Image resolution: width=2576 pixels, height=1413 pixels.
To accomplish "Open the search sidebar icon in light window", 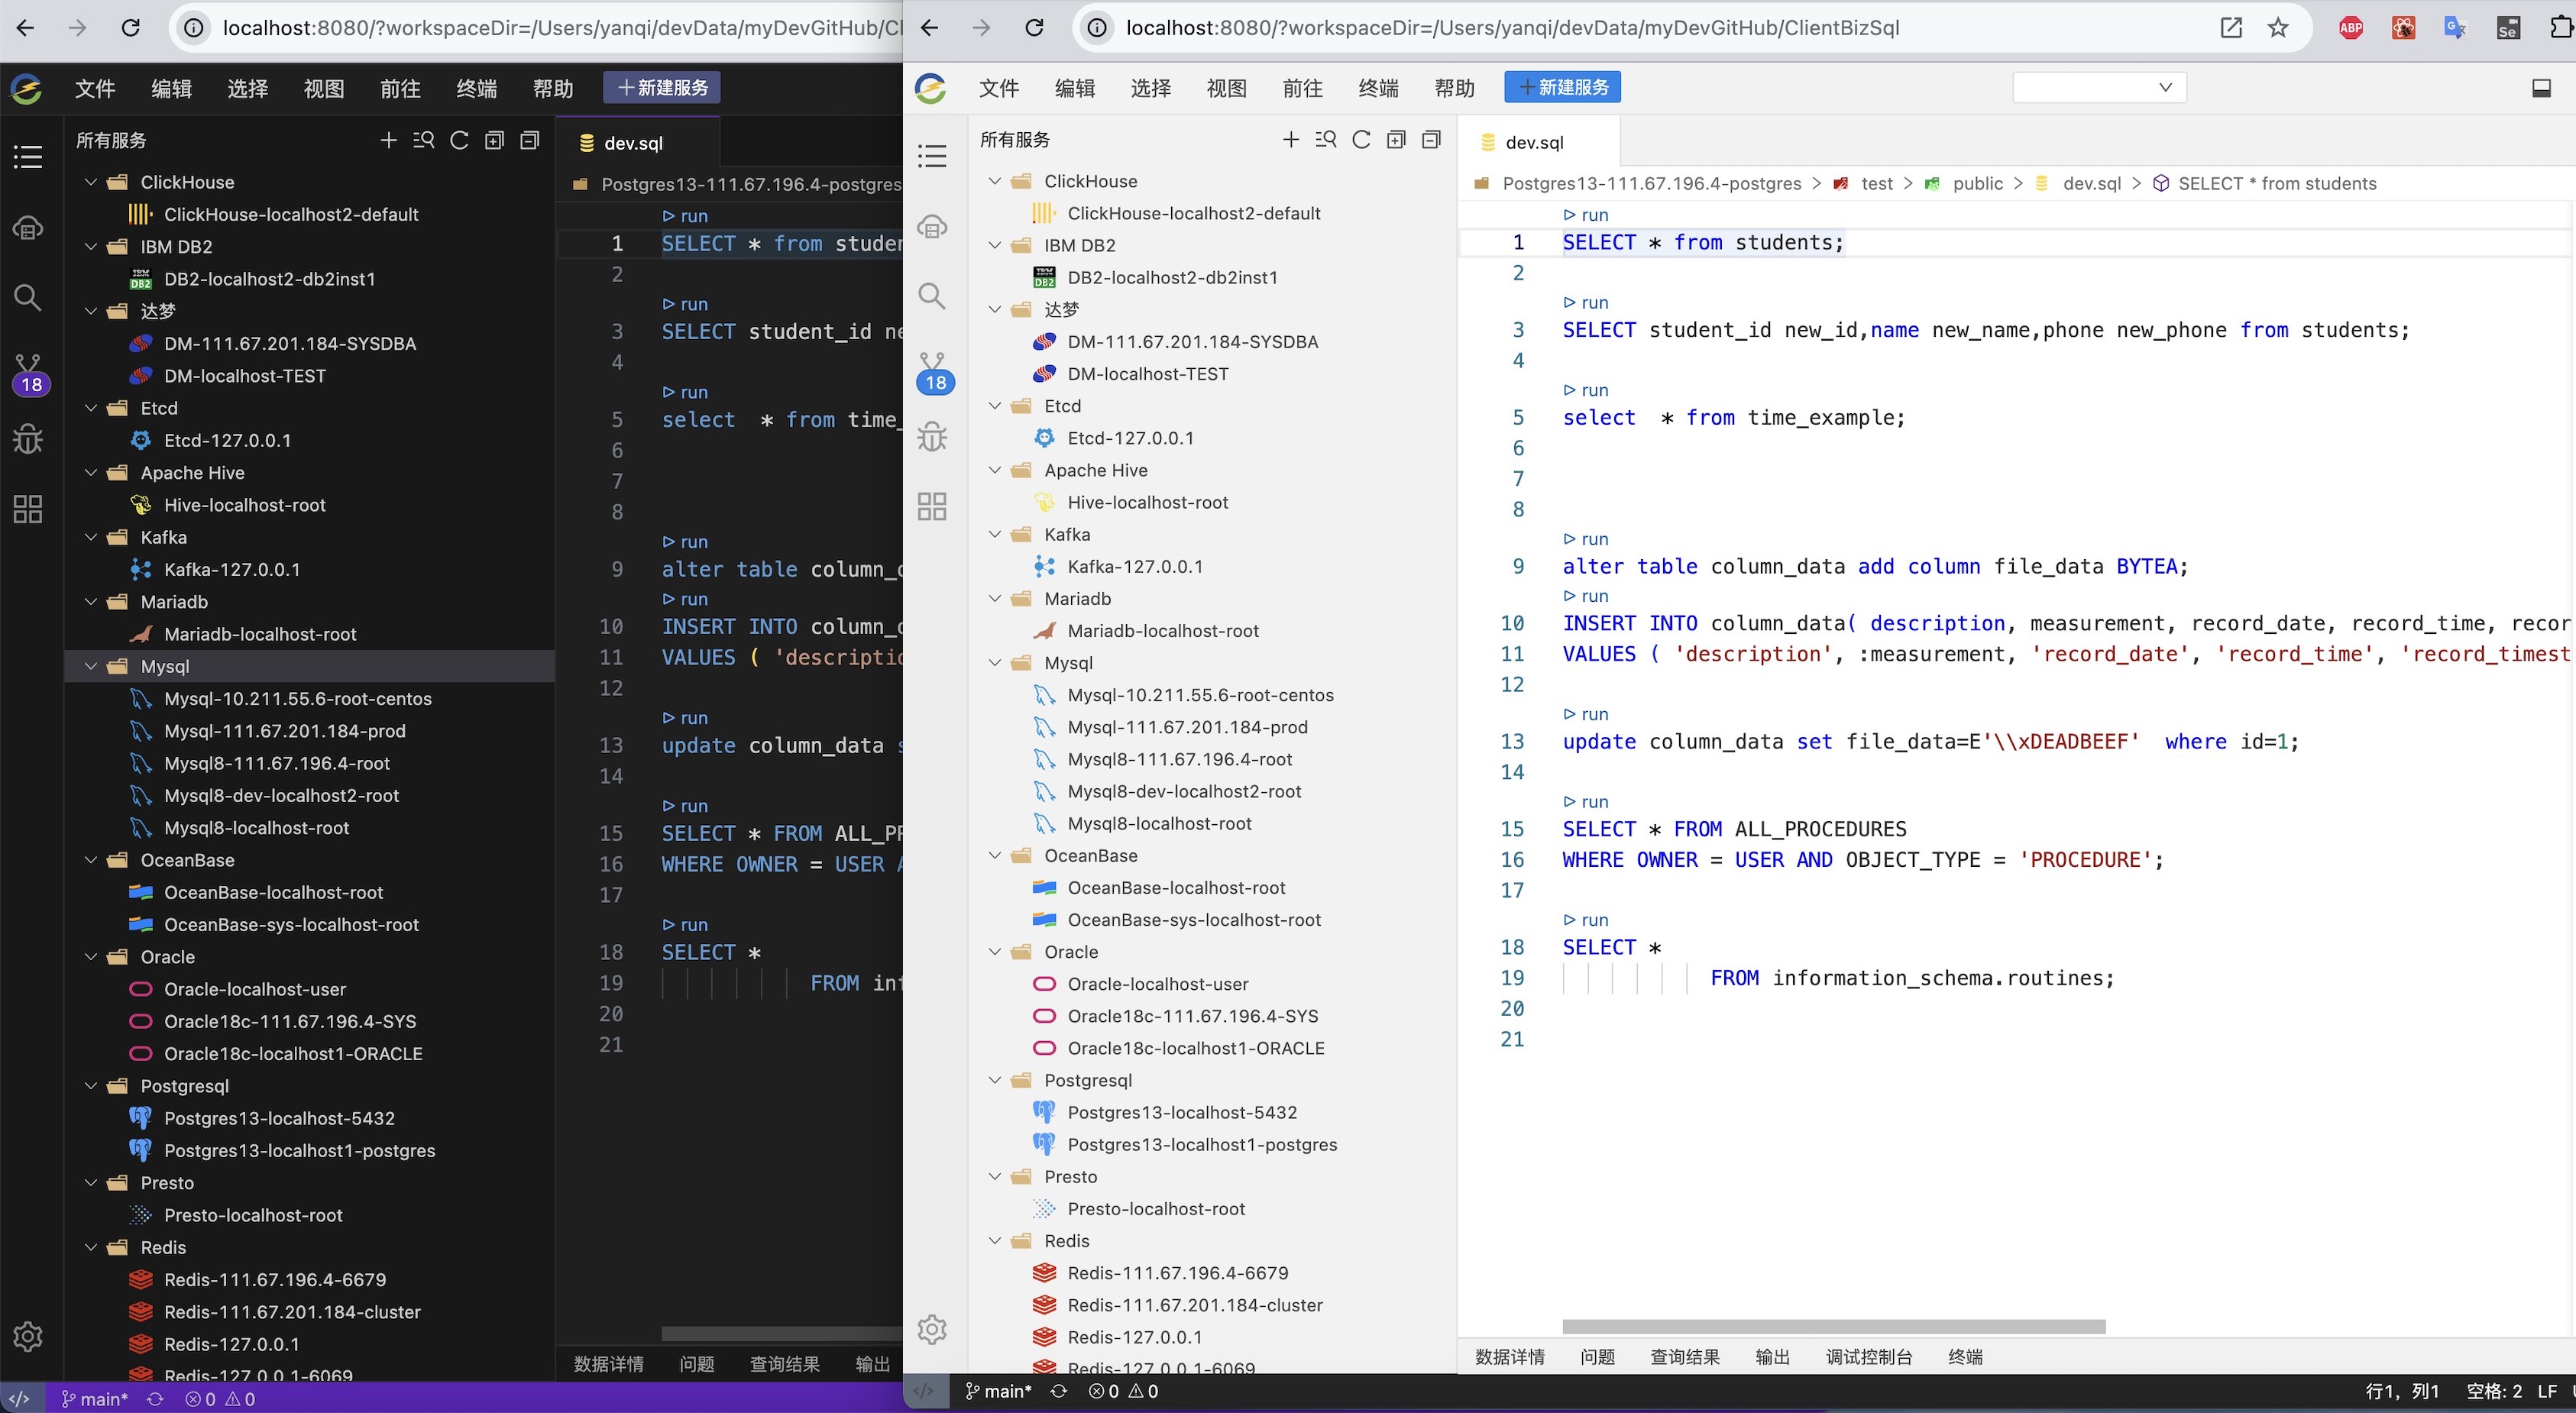I will tap(932, 296).
